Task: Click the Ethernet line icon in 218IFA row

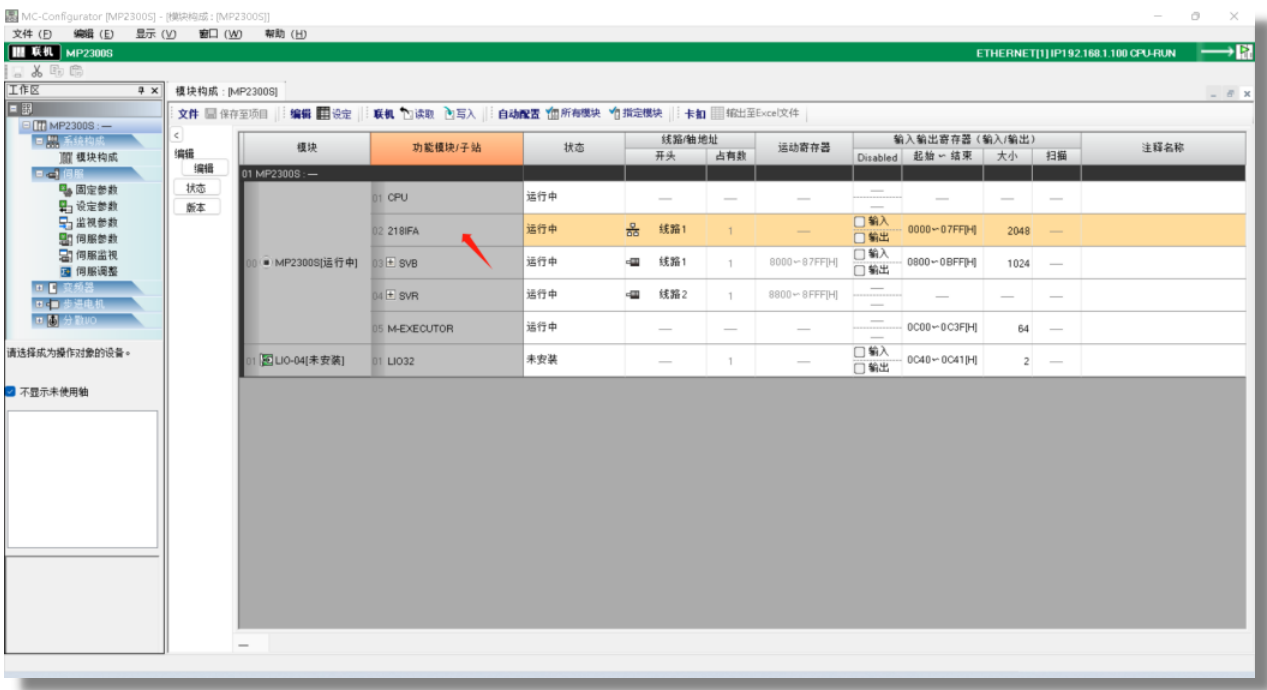Action: point(632,230)
